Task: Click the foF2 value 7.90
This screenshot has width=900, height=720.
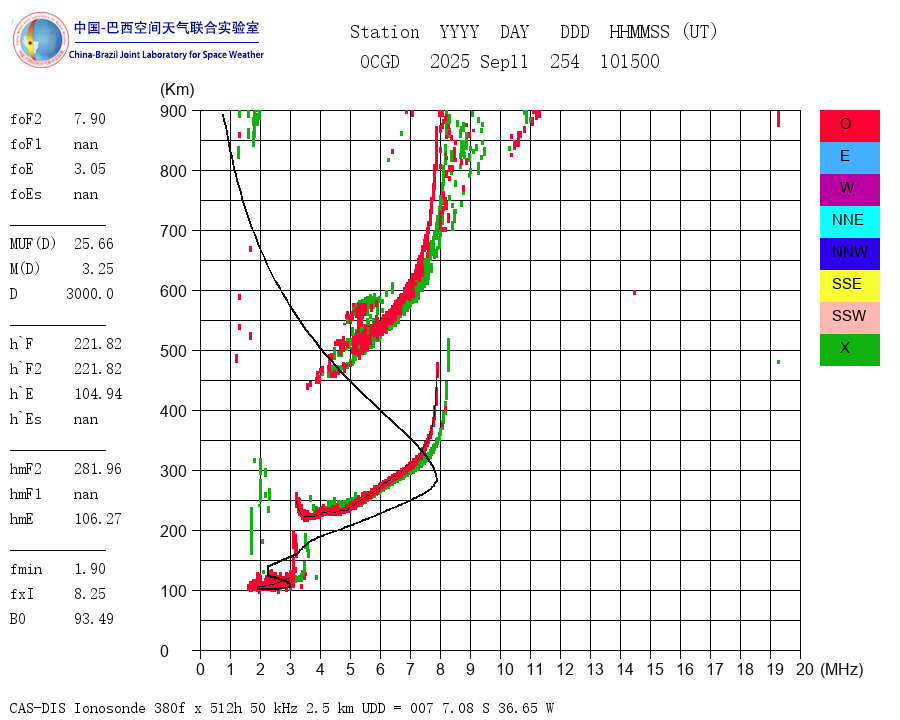Action: (x=90, y=119)
